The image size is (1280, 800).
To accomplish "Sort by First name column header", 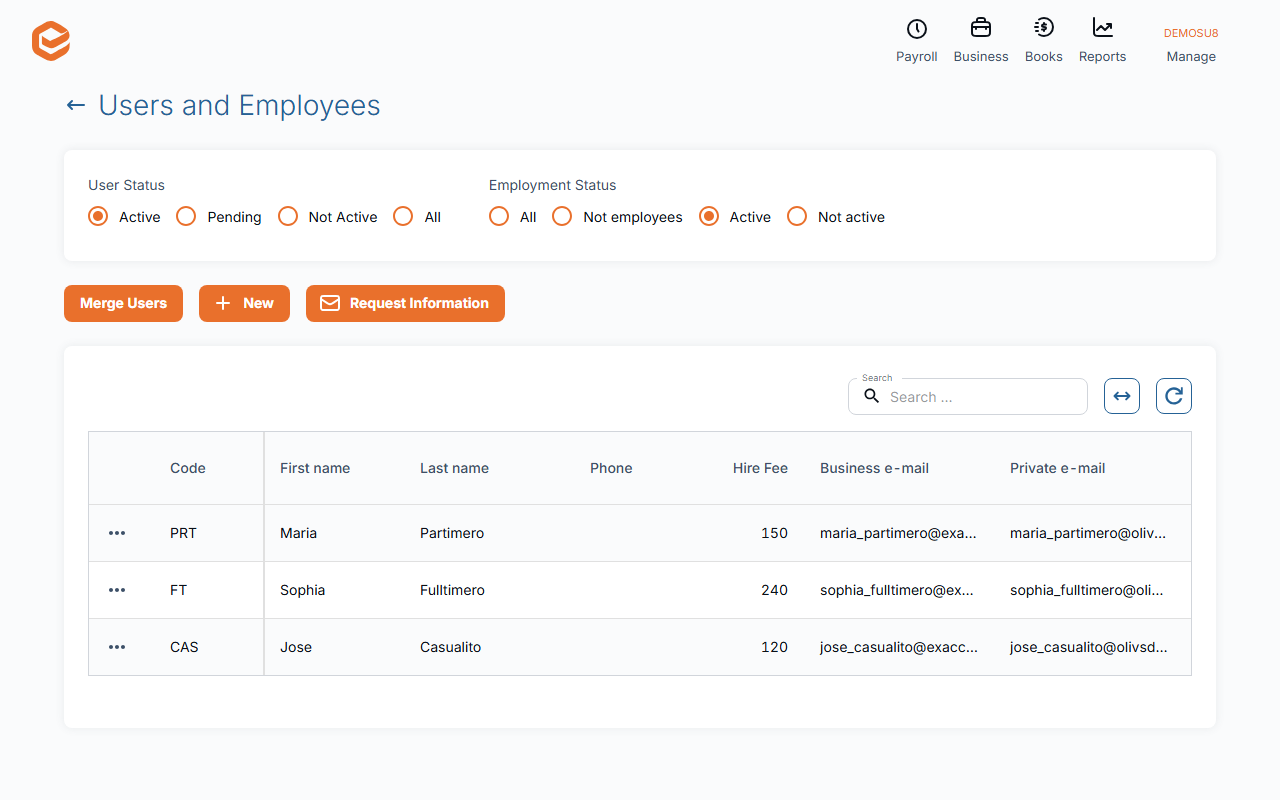I will [315, 468].
